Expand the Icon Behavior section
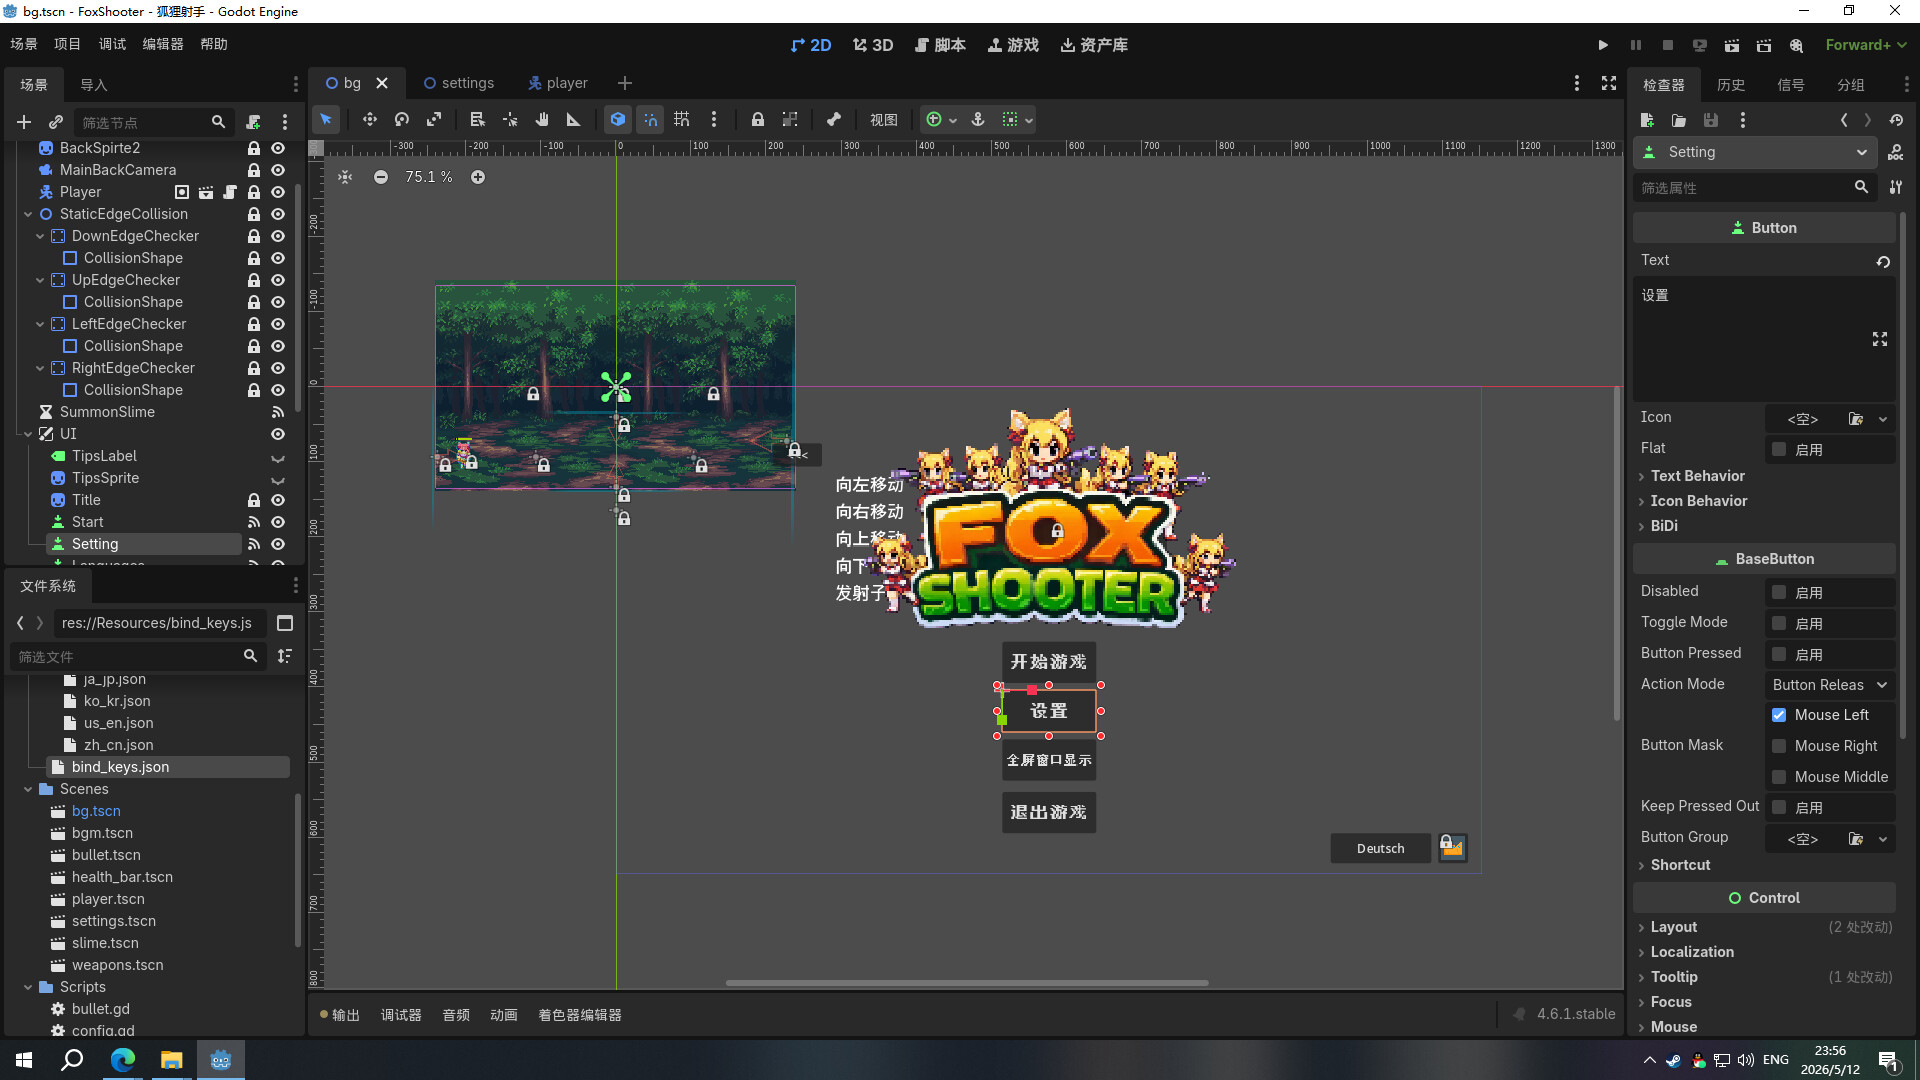The width and height of the screenshot is (1920, 1080). click(1698, 501)
